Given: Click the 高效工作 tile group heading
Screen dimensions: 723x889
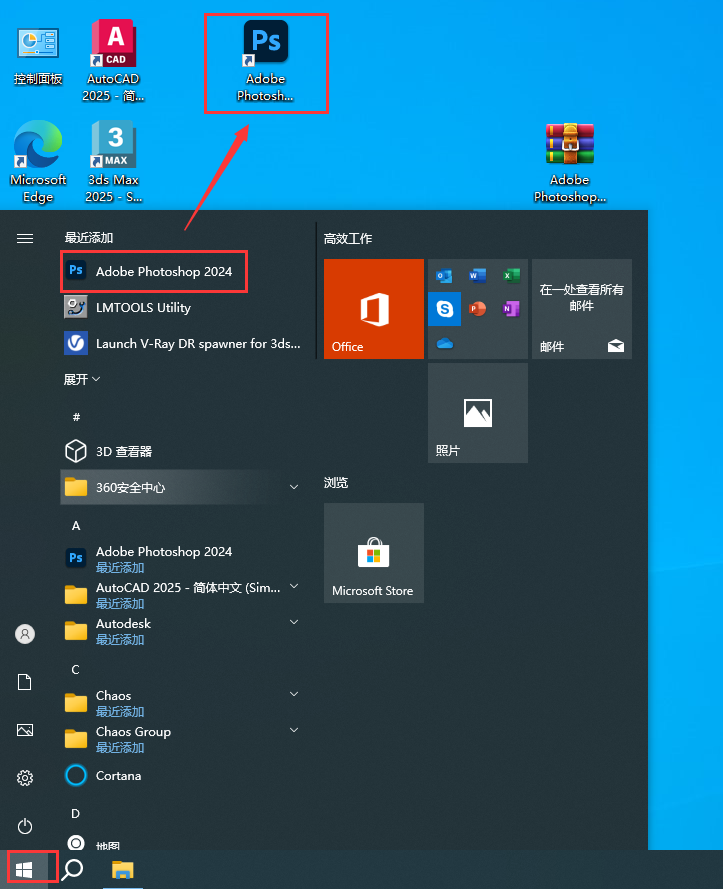Looking at the screenshot, I should [x=348, y=239].
